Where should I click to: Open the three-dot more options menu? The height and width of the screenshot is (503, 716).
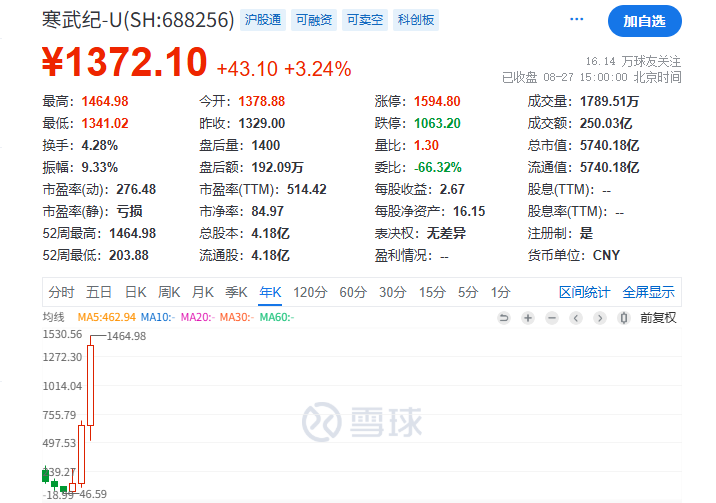(x=576, y=19)
